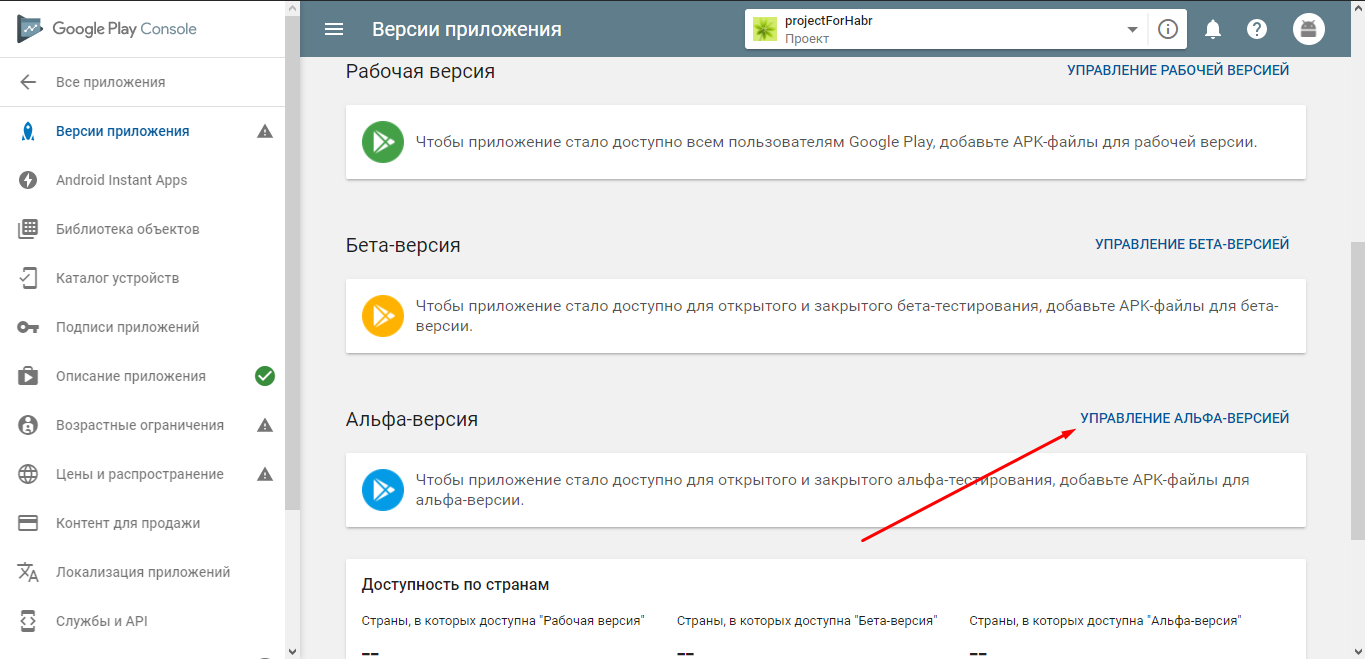This screenshot has width=1365, height=659.
Task: Click the Google Play Console logo
Action: coord(107,29)
